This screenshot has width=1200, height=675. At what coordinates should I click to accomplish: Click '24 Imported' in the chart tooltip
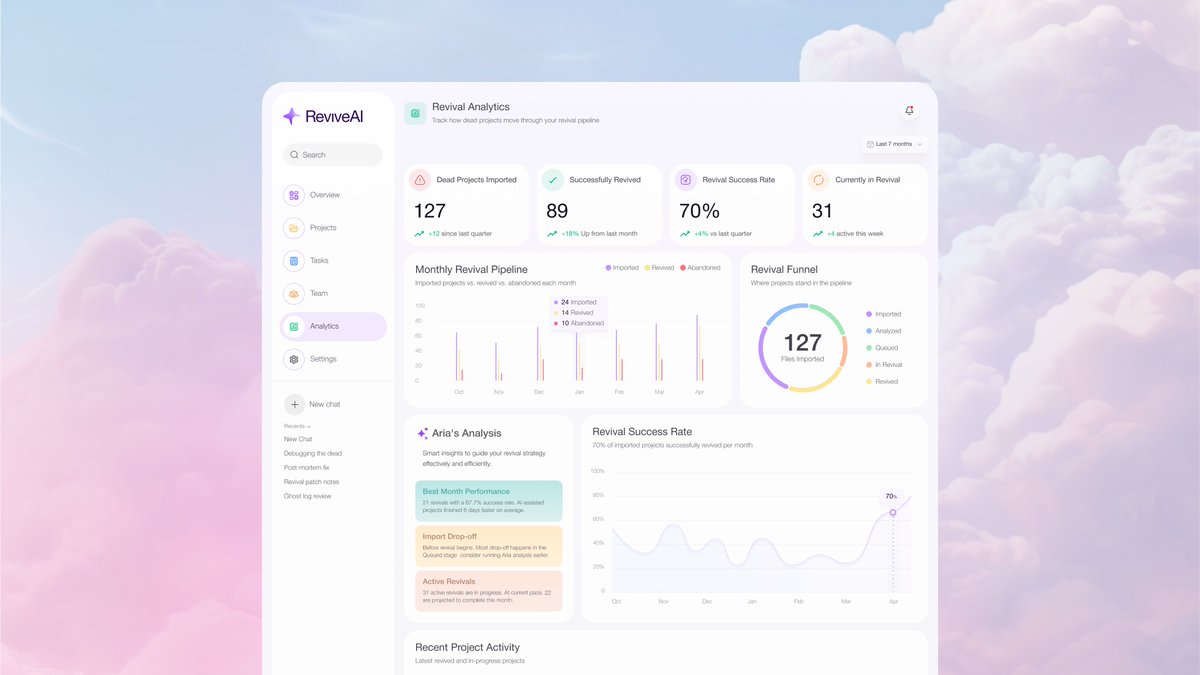click(x=579, y=302)
